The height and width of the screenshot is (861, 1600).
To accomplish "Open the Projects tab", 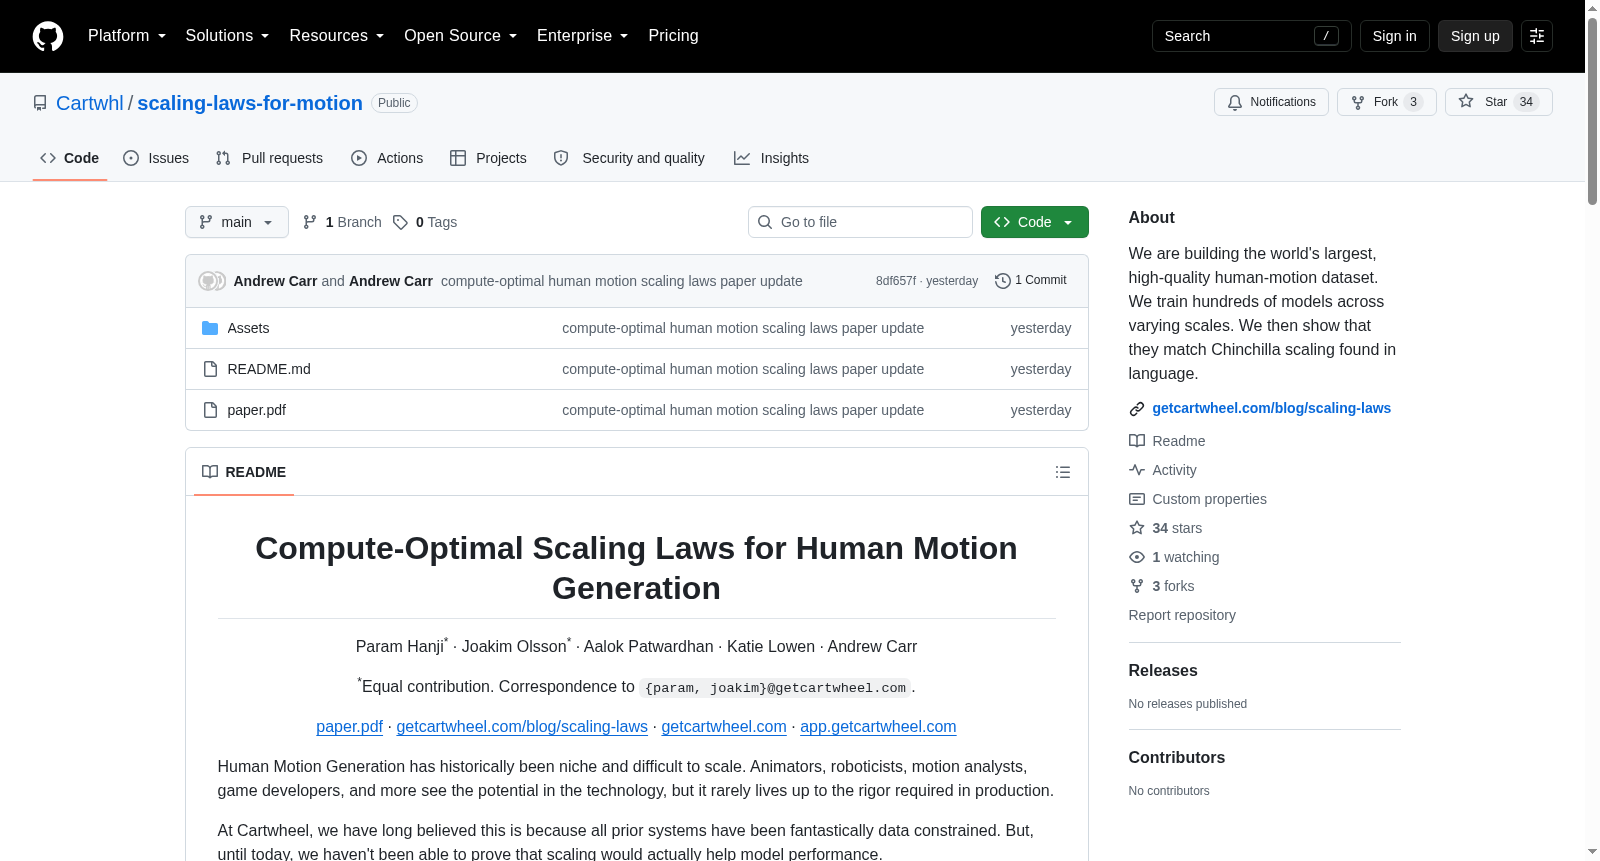I will tap(488, 158).
